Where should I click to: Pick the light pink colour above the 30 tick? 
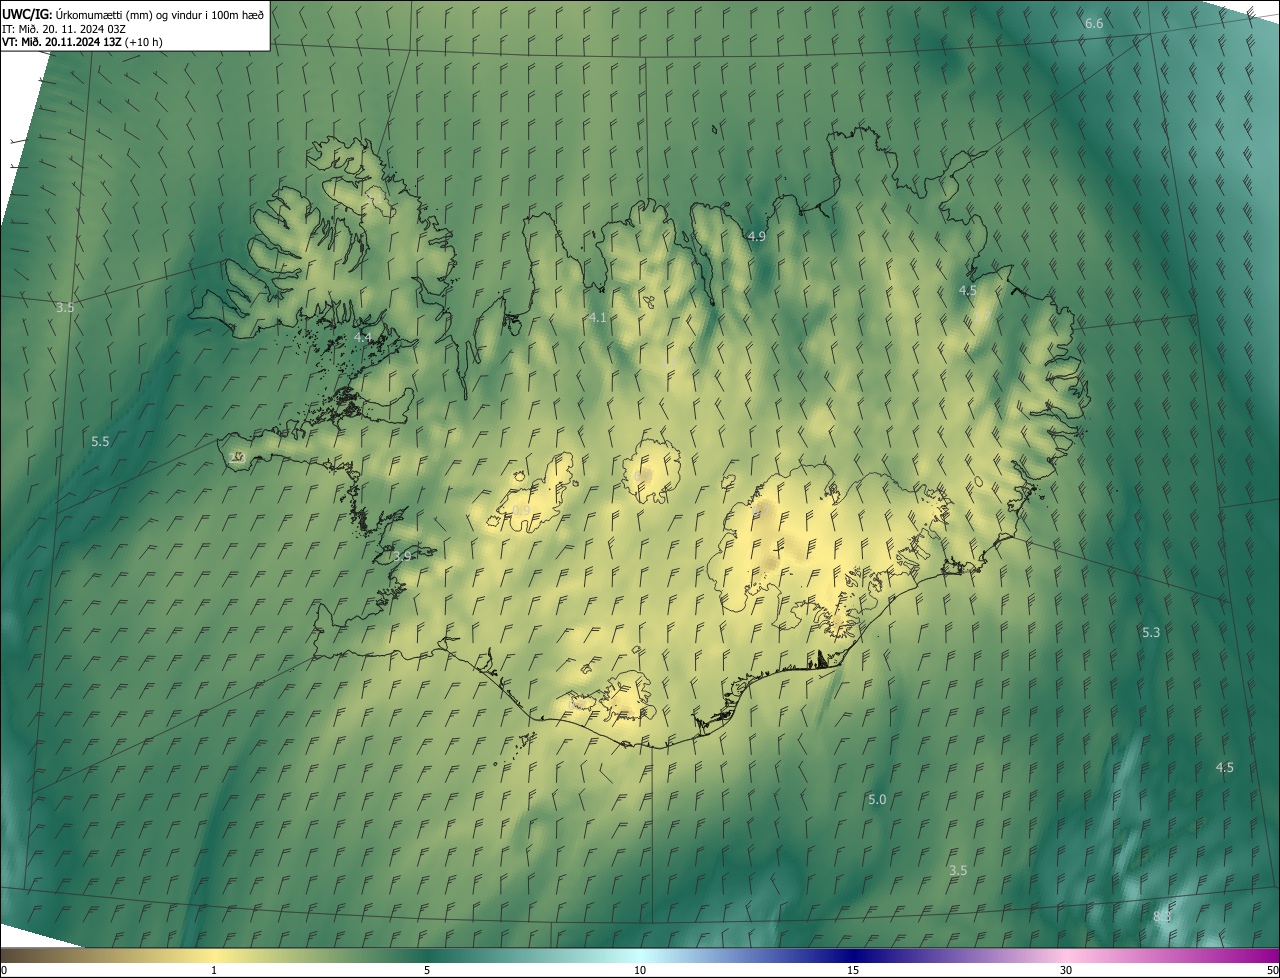point(1066,955)
